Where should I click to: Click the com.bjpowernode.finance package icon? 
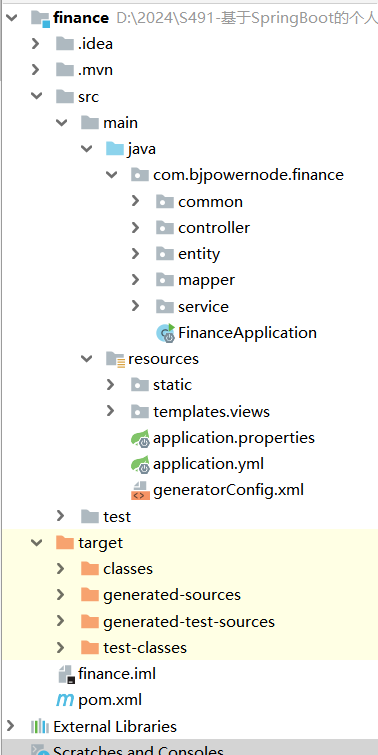pyautogui.click(x=140, y=175)
